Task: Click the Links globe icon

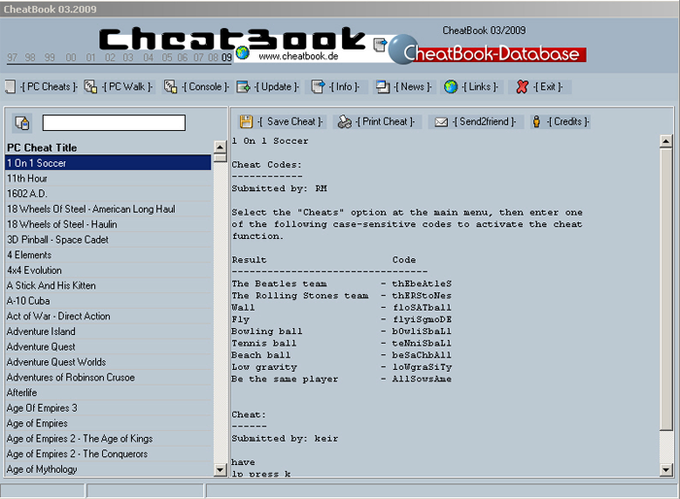Action: click(451, 87)
